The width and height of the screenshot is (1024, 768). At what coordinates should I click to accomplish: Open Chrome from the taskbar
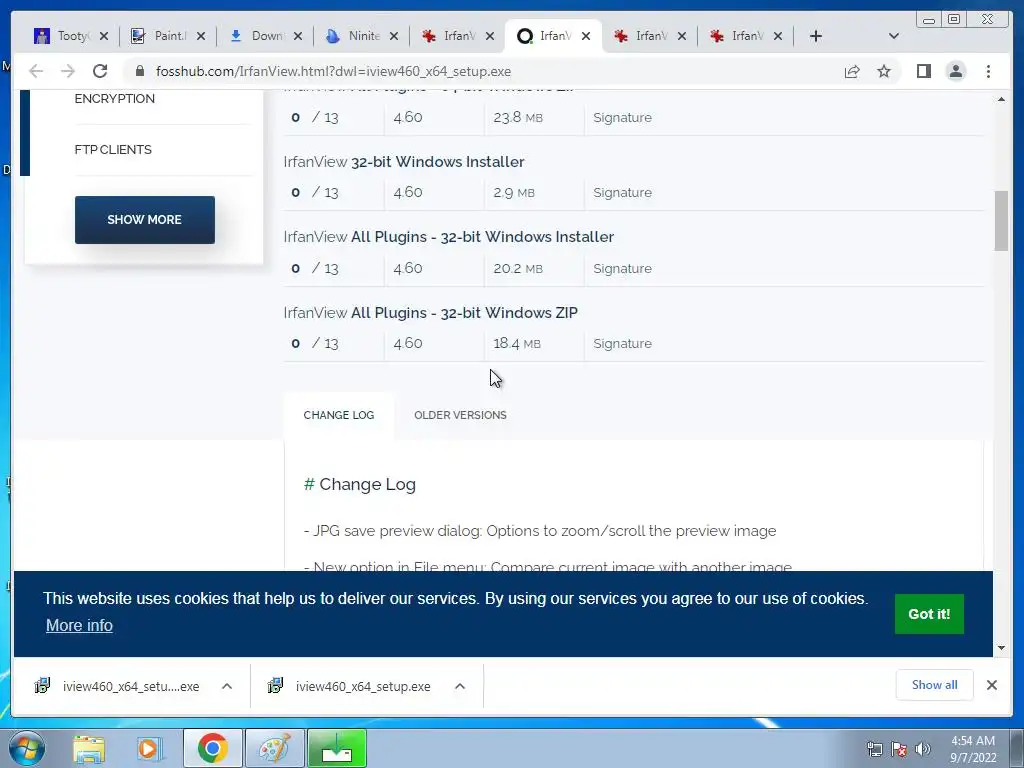(x=212, y=748)
